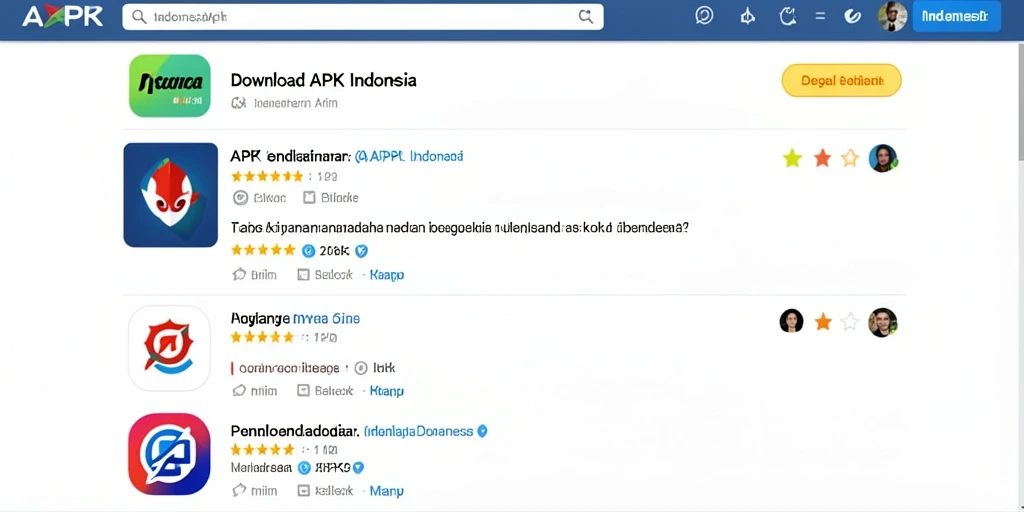1024x512 pixels.
Task: Click the Pennloendadodiaar app title
Action: coord(295,431)
